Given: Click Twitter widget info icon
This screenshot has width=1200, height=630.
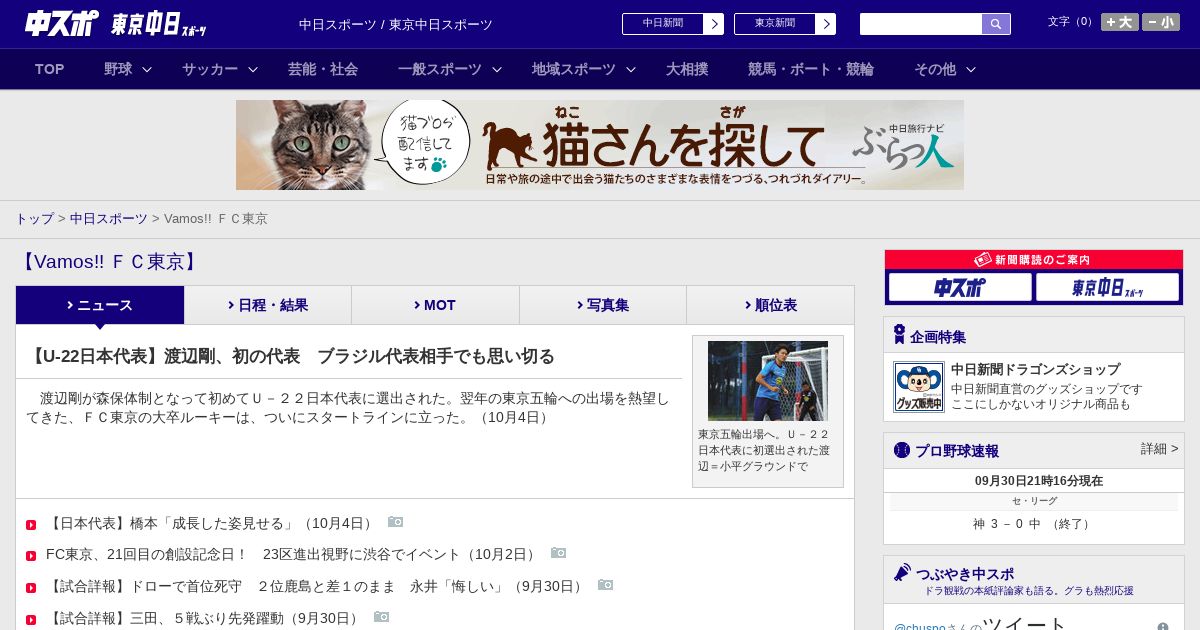Looking at the screenshot, I should [x=1163, y=627].
